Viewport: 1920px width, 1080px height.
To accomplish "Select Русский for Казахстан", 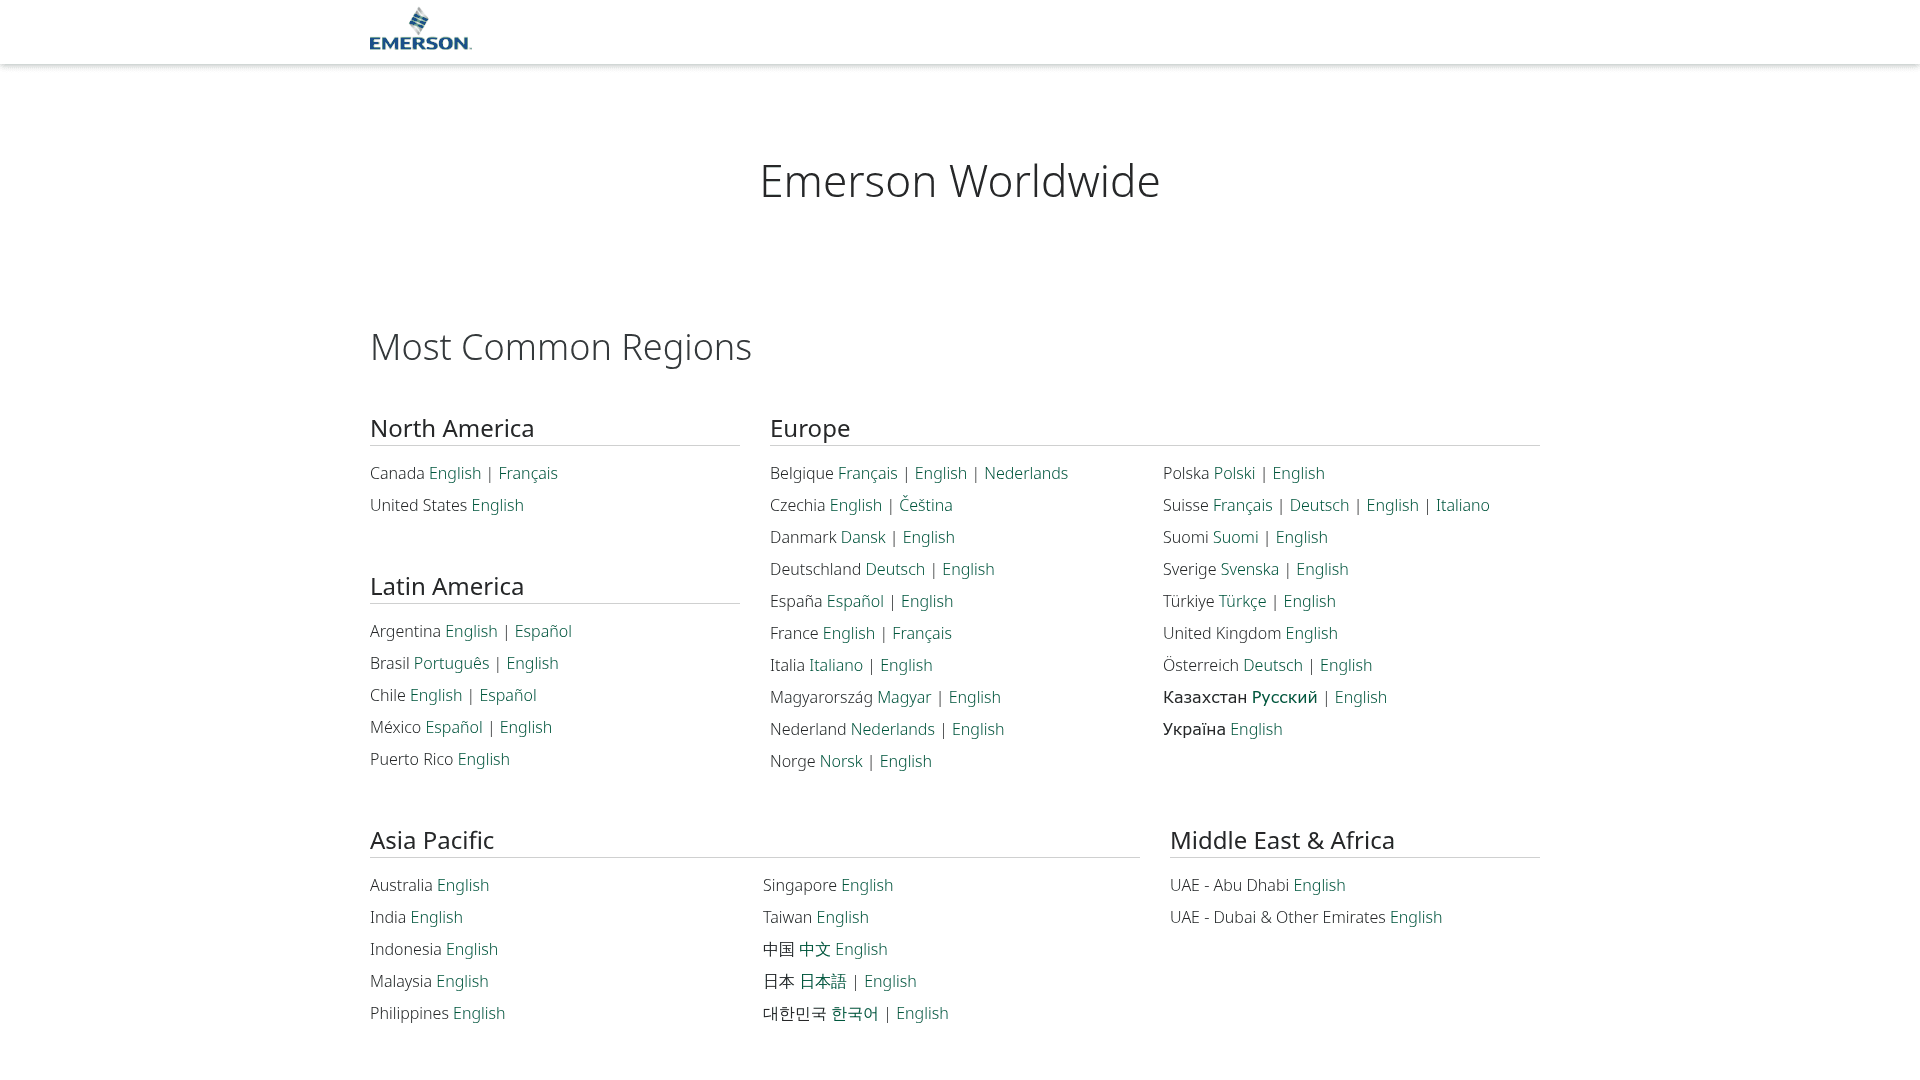I will tap(1285, 697).
